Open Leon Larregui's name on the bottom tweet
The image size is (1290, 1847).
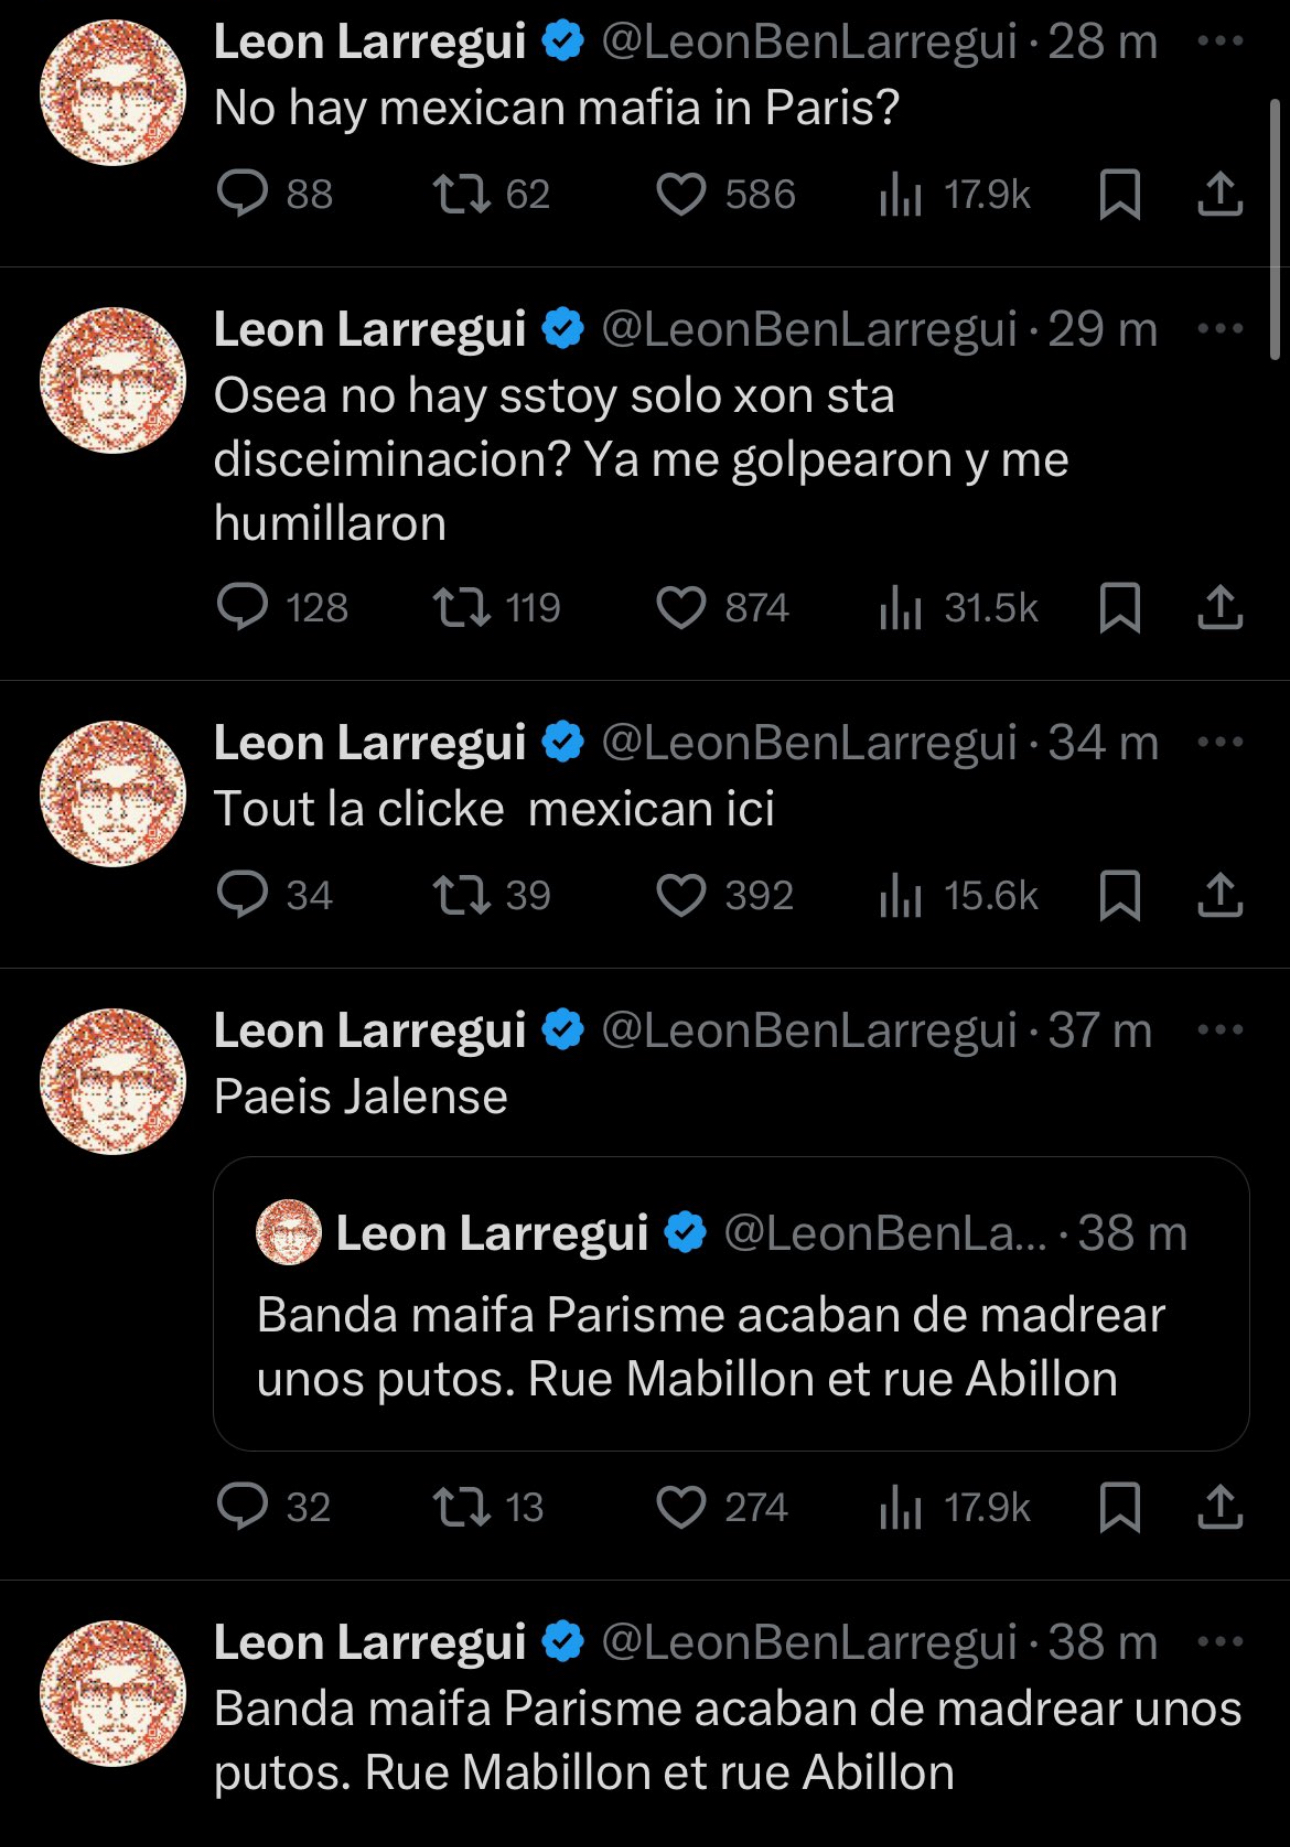click(369, 1643)
